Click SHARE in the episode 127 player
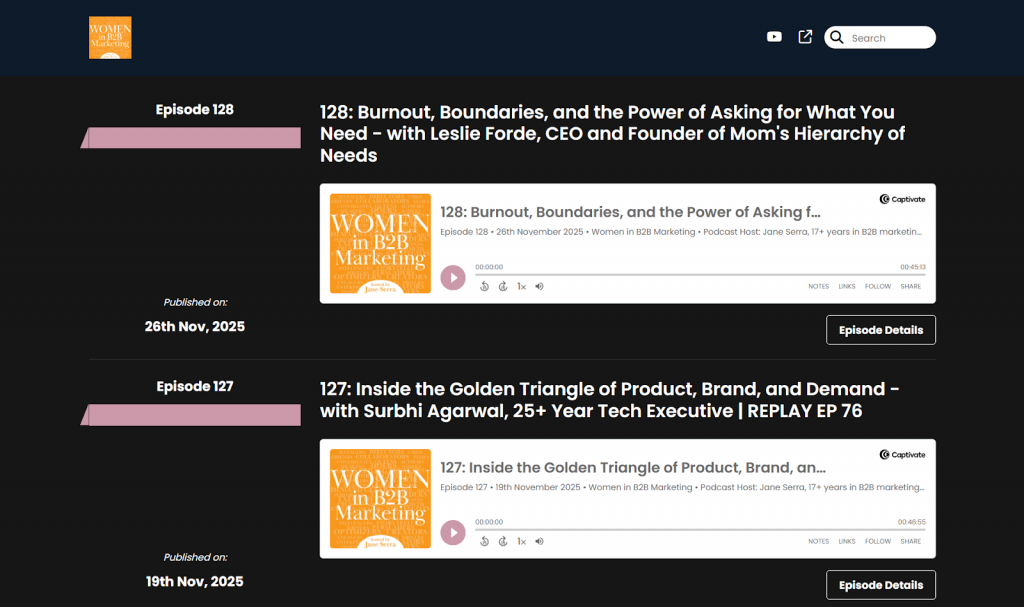The height and width of the screenshot is (607, 1024). tap(910, 541)
